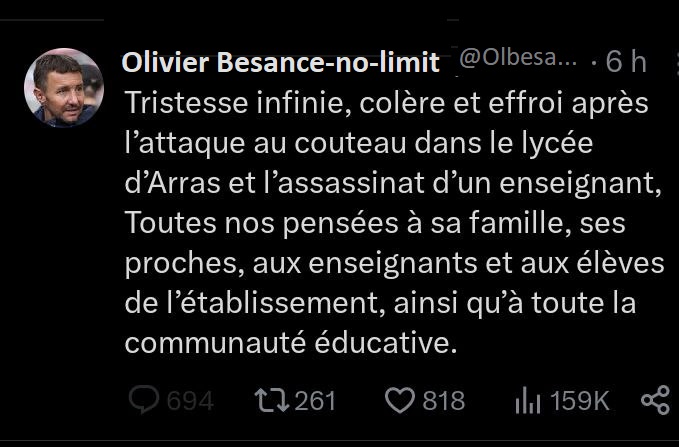Click the 694 replies count

coord(189,402)
